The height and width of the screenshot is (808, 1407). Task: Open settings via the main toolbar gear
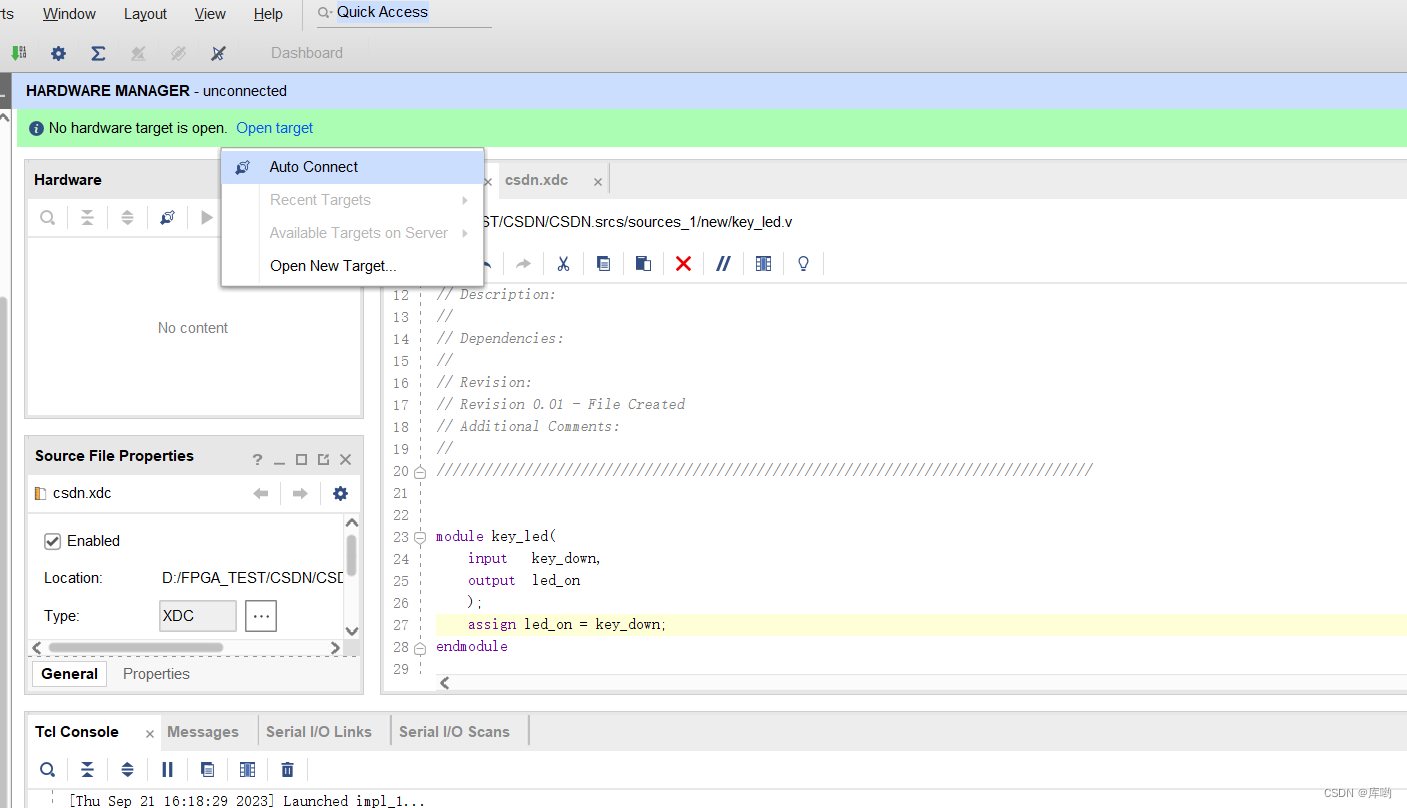pos(58,53)
